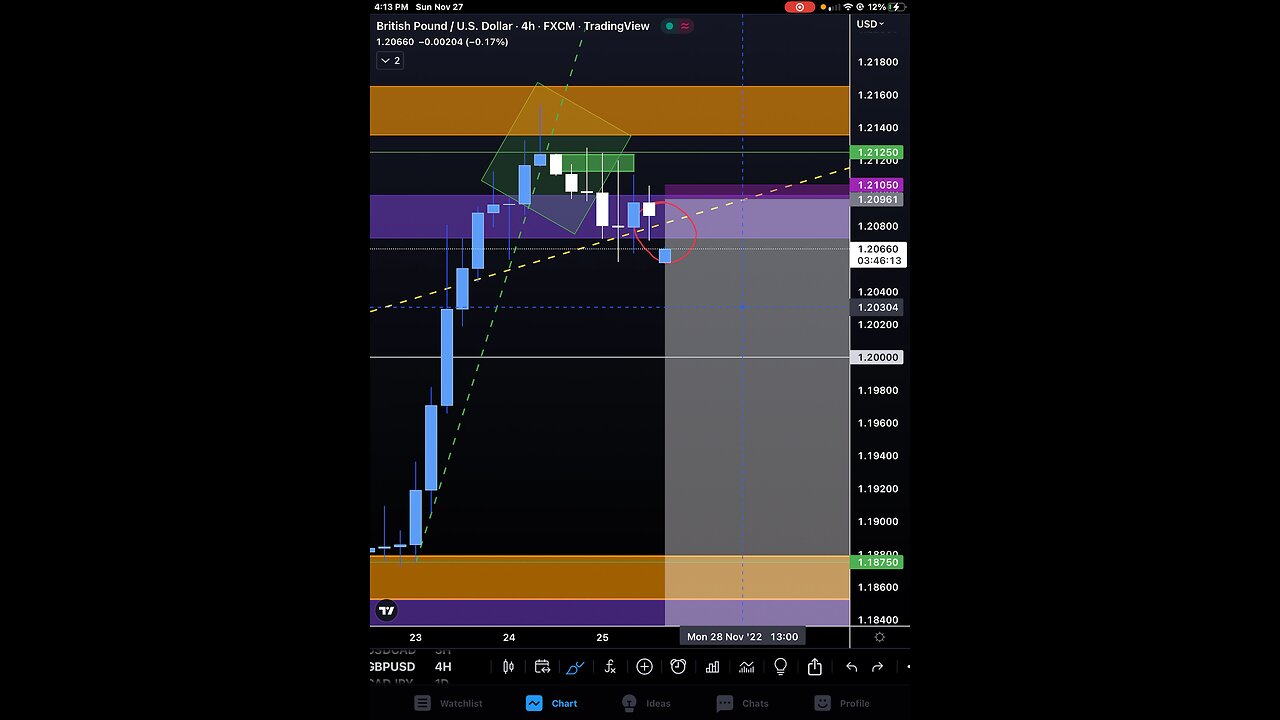Tap the battery status indicator
Image resolution: width=1280 pixels, height=720 pixels.
898,7
